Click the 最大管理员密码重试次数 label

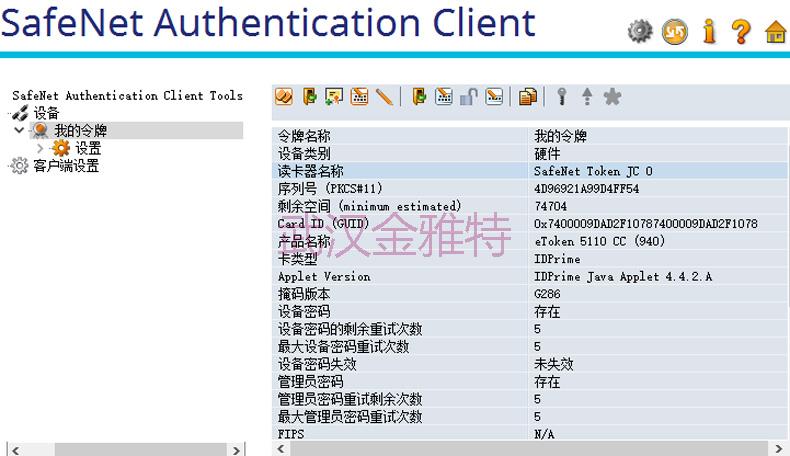pos(350,417)
